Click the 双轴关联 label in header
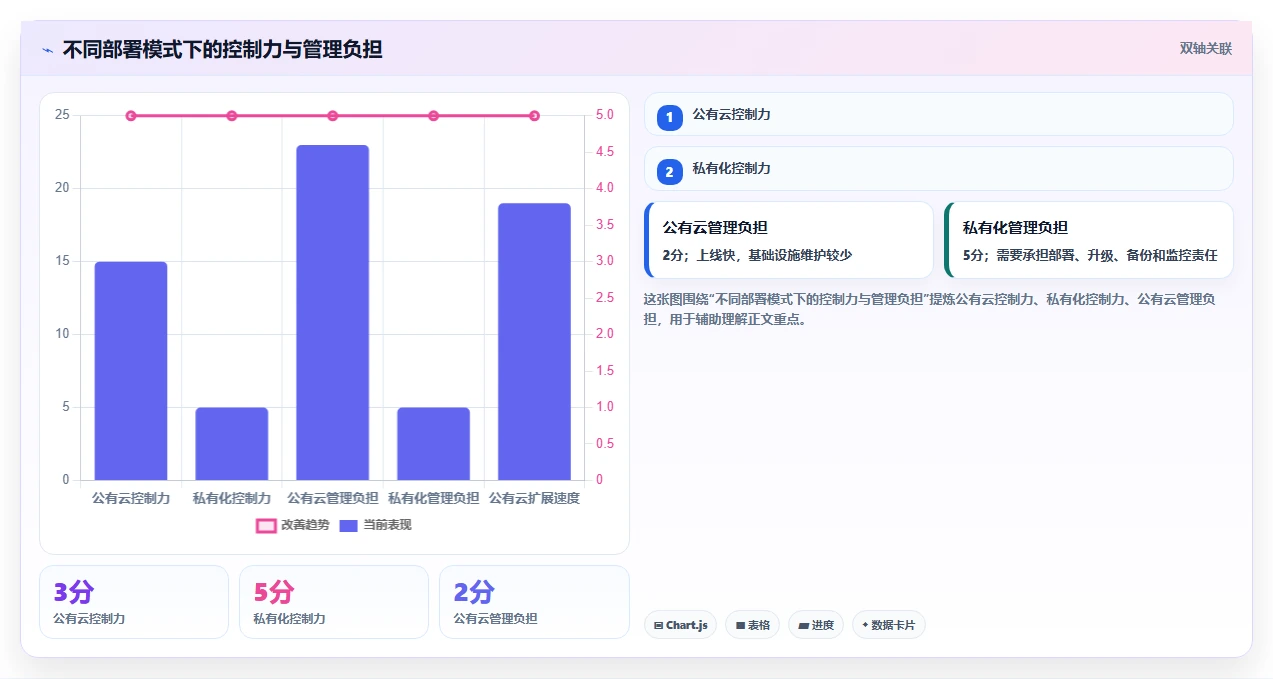 coord(1205,49)
